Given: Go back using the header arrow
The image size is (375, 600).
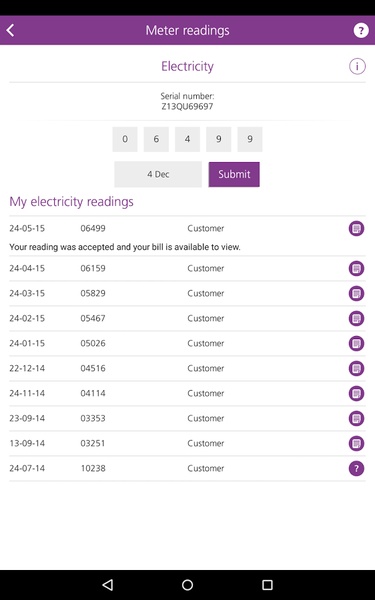Looking at the screenshot, I should pyautogui.click(x=10, y=30).
